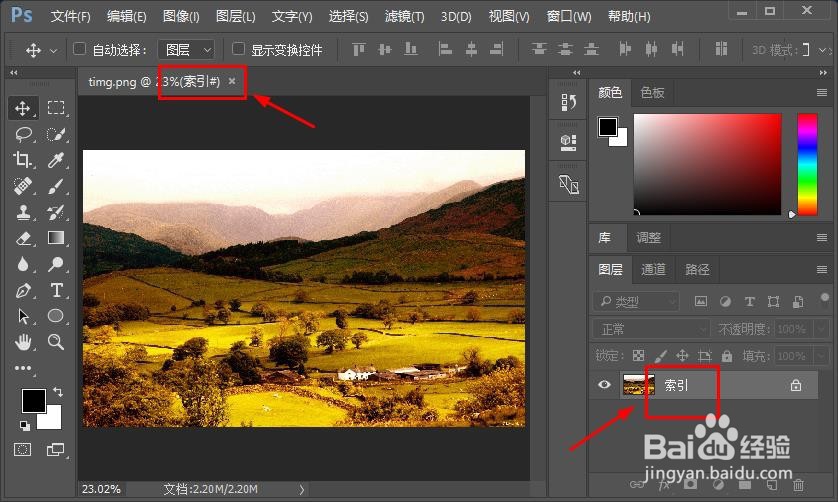
Task: Align top edges in options bar
Action: (x=359, y=50)
